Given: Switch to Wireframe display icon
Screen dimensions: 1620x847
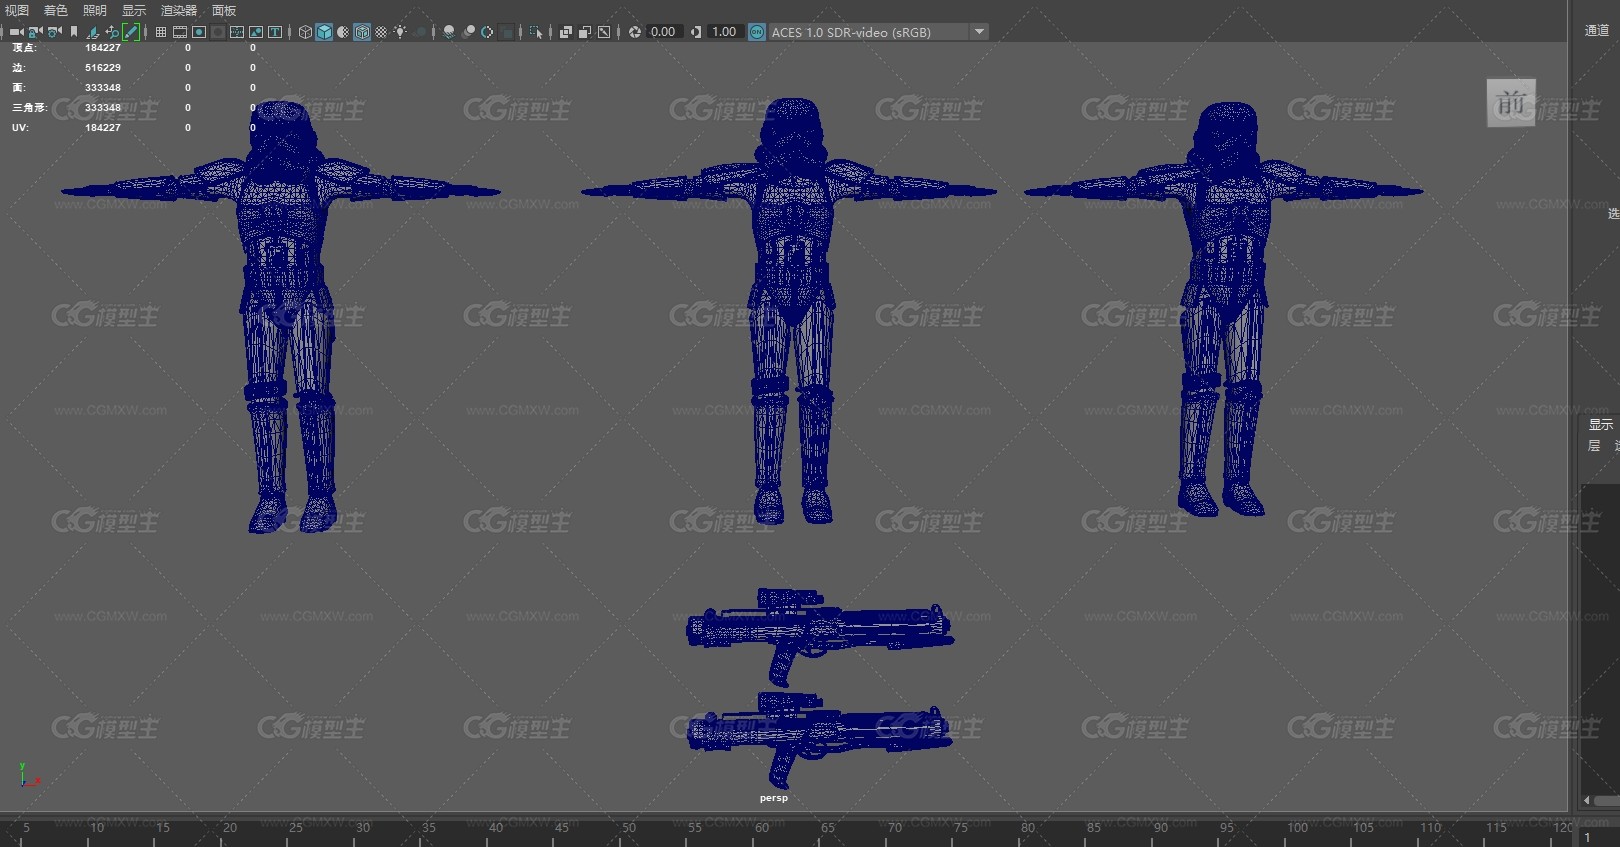Looking at the screenshot, I should point(305,32).
